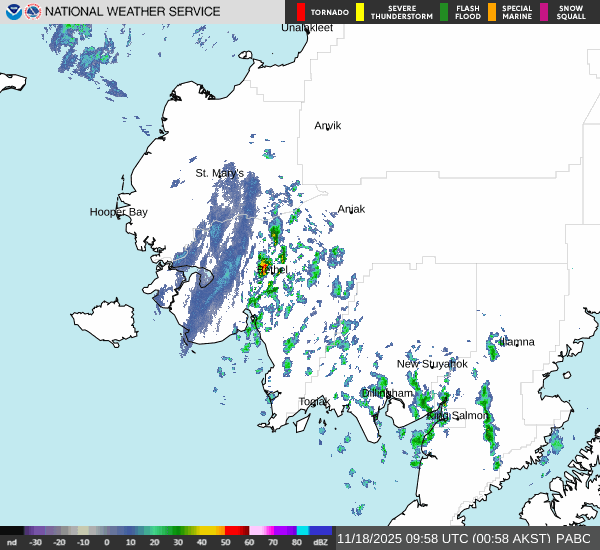The height and width of the screenshot is (550, 600).
Task: Click the Unalakleet label at top
Action: pos(307,28)
